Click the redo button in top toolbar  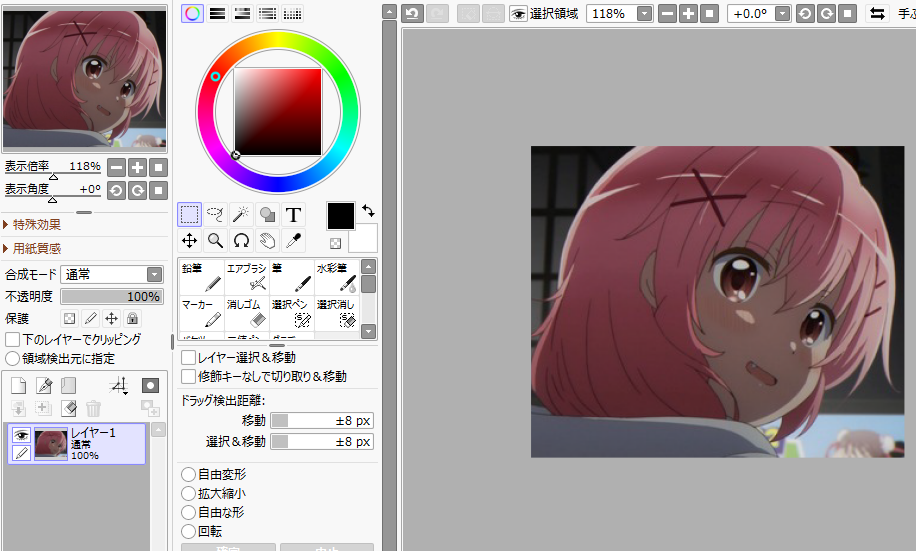click(438, 13)
